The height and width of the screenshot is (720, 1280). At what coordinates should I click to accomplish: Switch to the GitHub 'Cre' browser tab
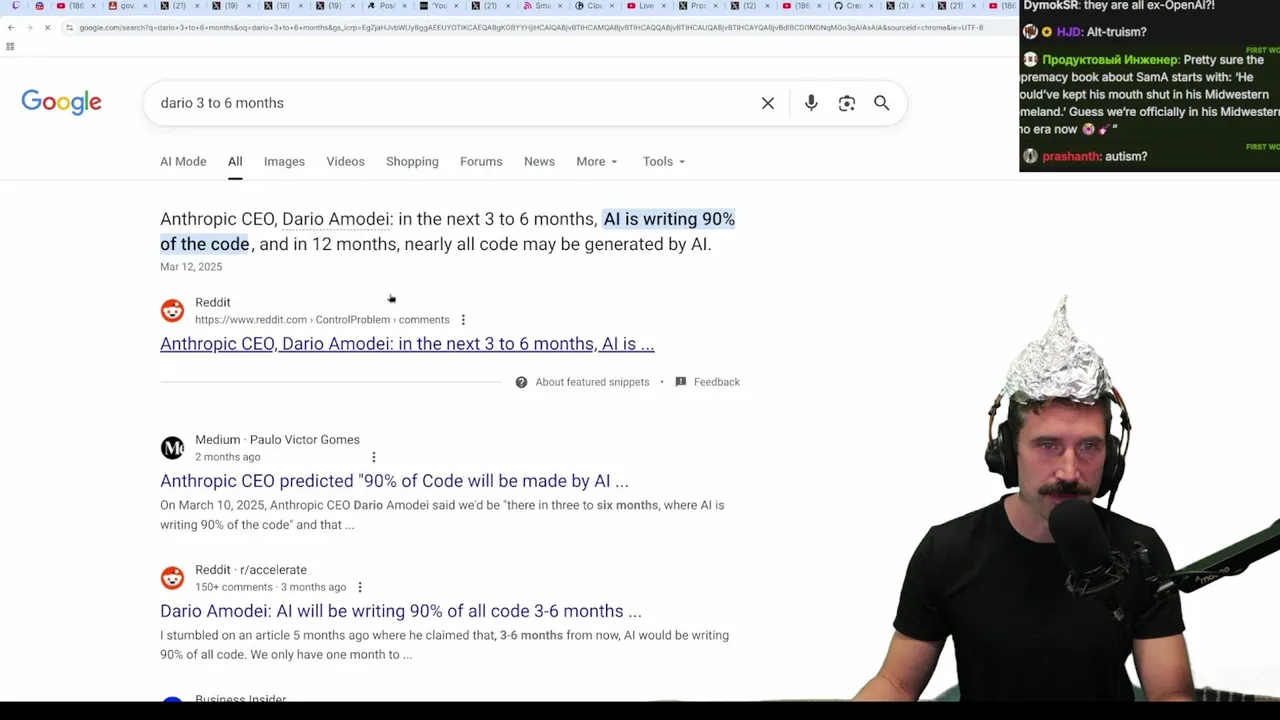[x=853, y=6]
